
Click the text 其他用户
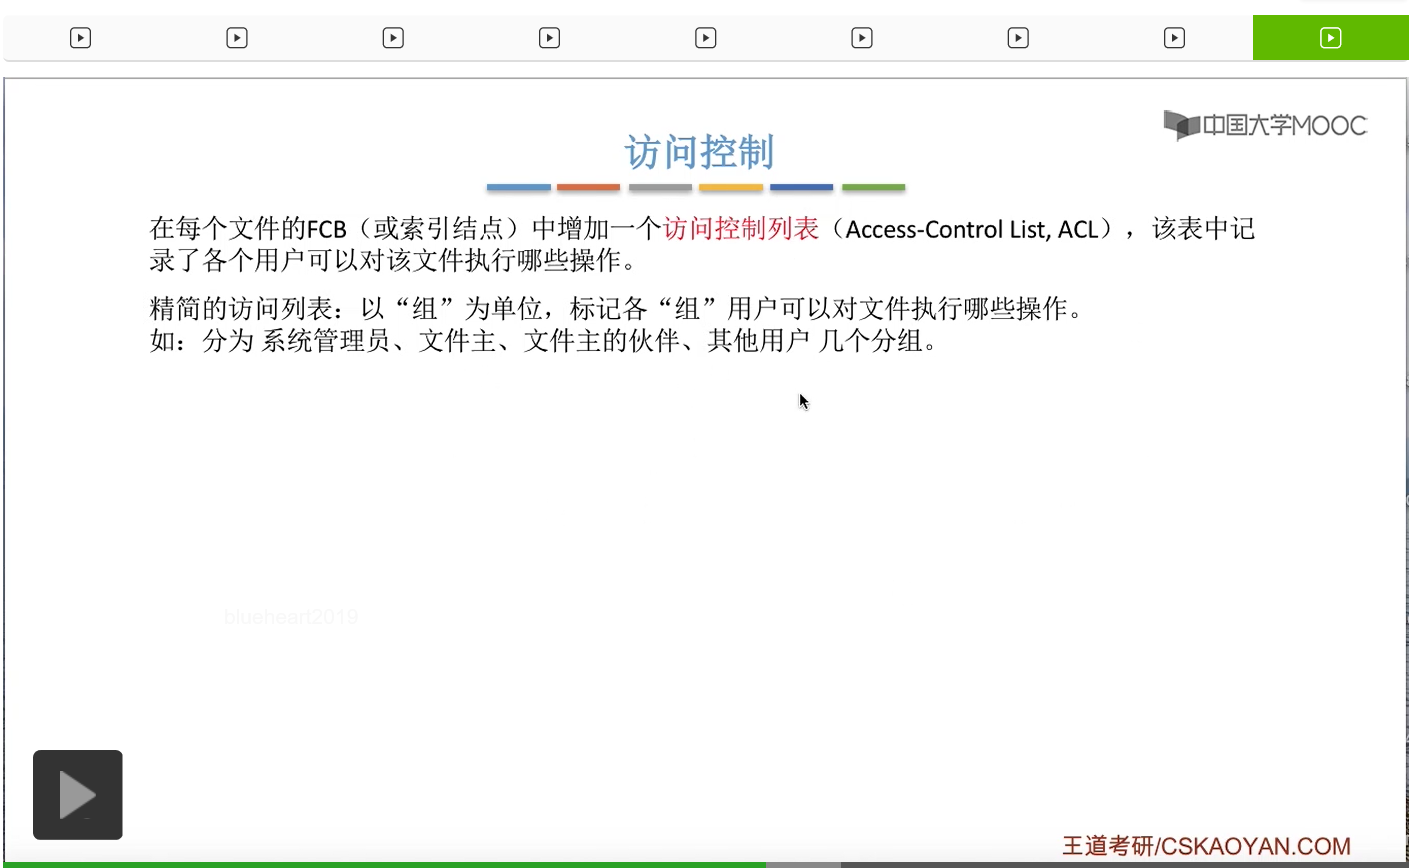coord(758,341)
